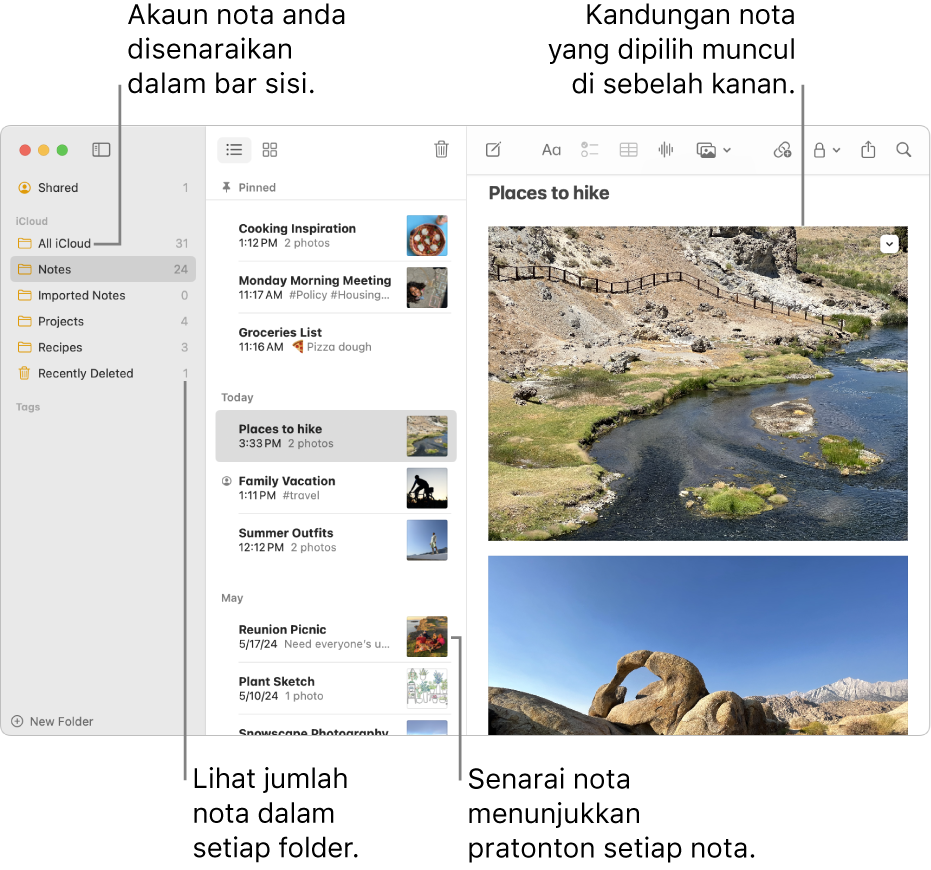Click the add link icon in toolbar

point(782,150)
